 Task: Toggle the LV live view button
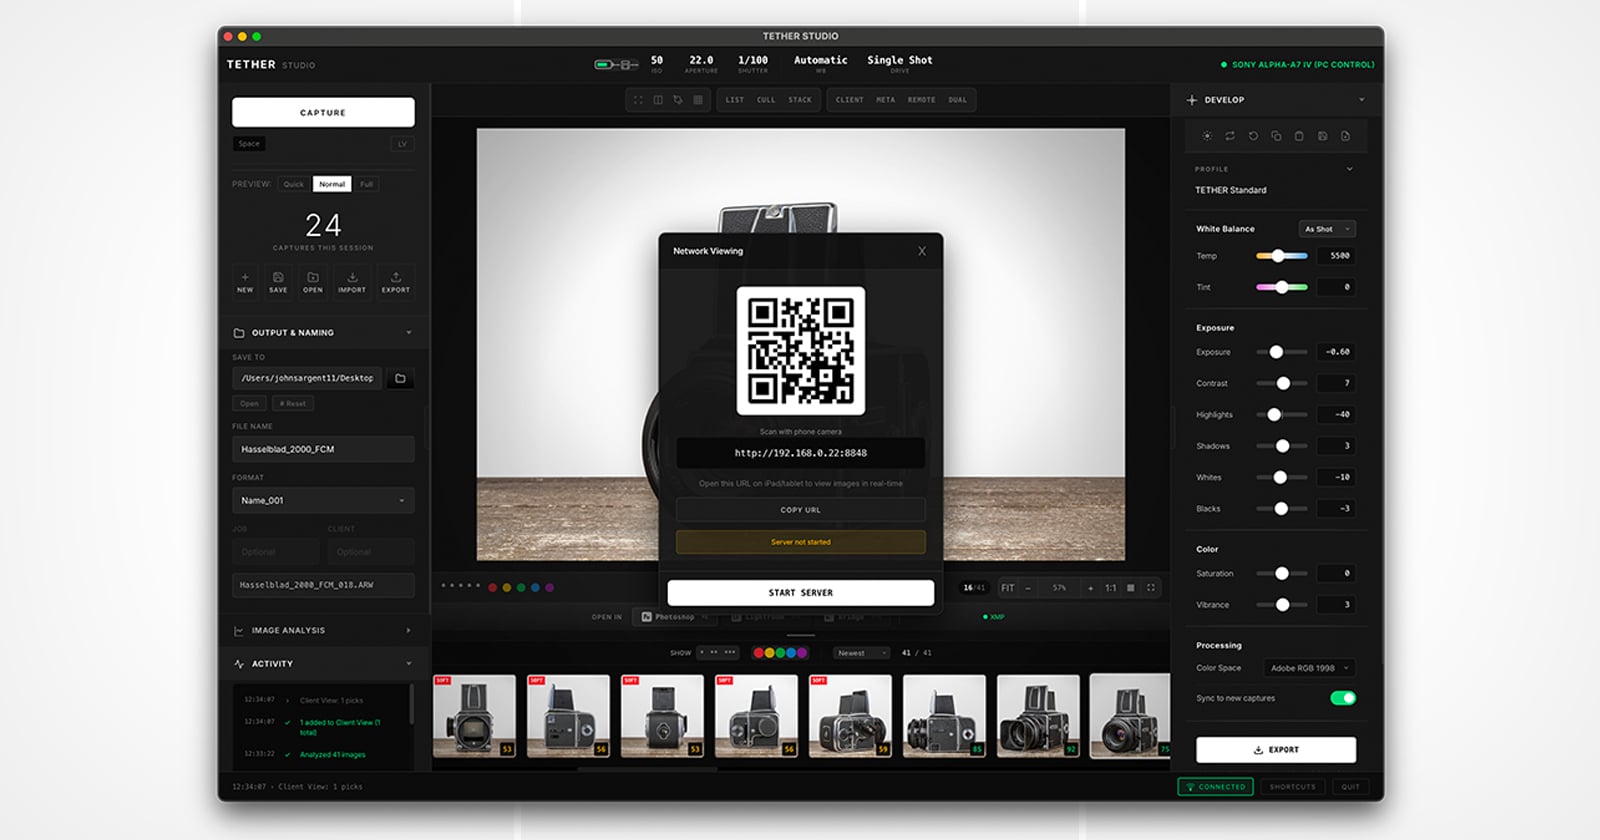coord(403,144)
